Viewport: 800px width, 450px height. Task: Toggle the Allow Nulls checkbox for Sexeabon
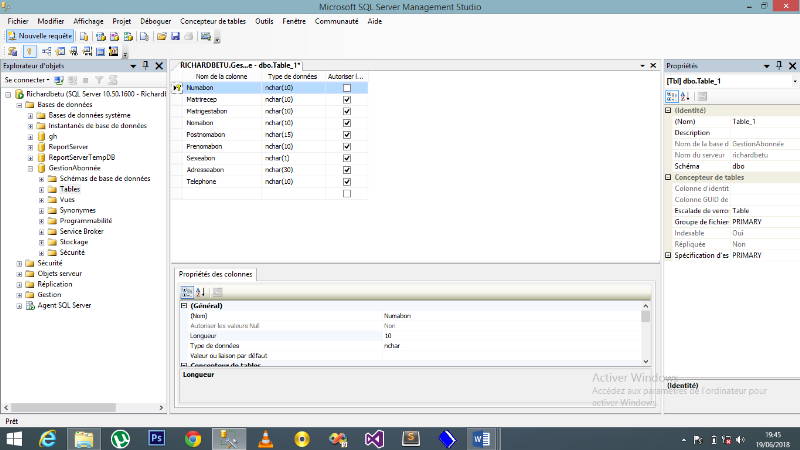click(x=347, y=158)
